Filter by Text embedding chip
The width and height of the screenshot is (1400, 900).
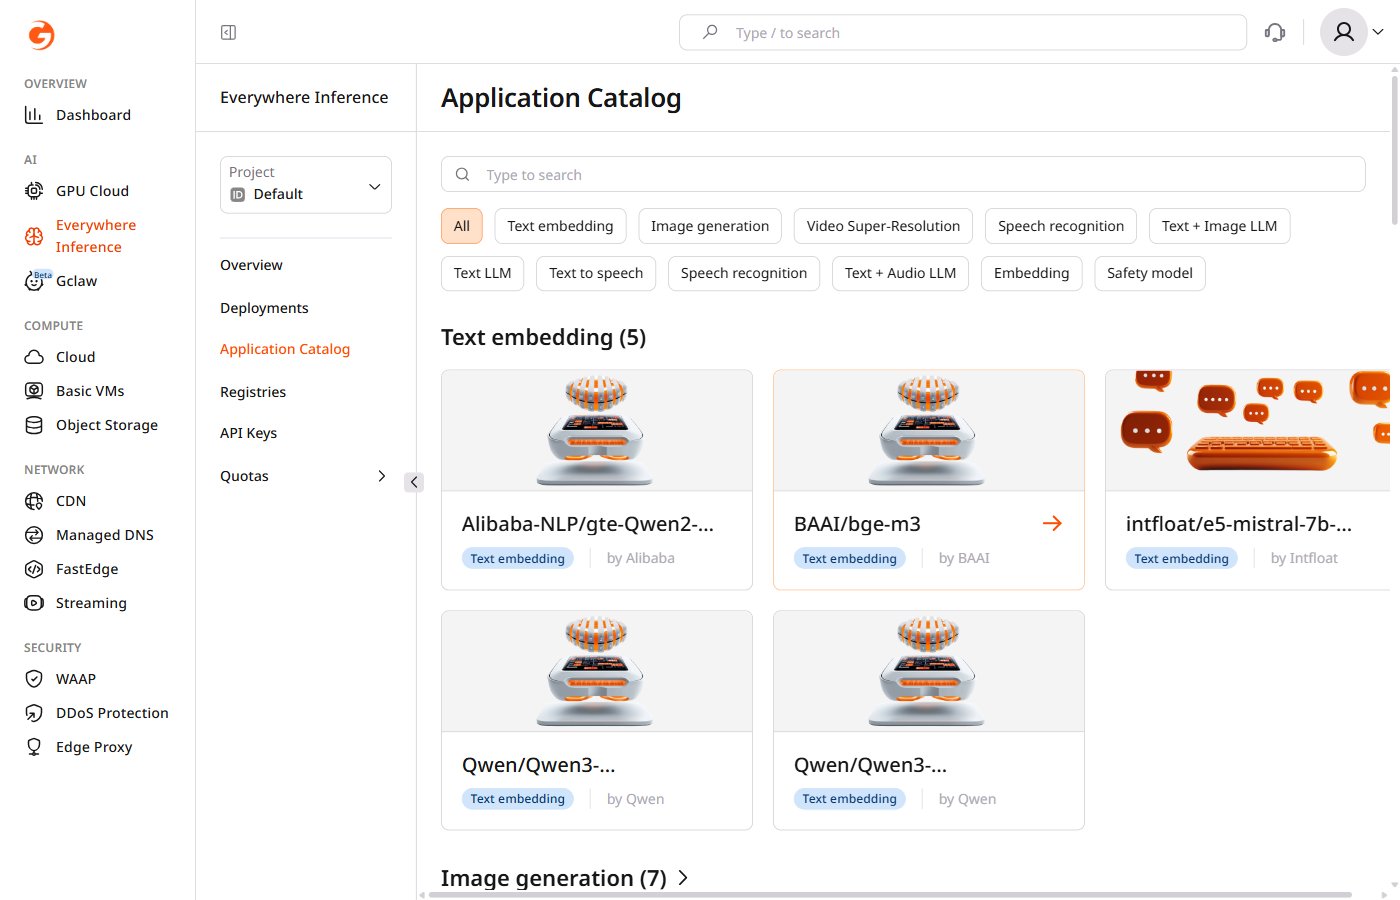click(x=560, y=226)
